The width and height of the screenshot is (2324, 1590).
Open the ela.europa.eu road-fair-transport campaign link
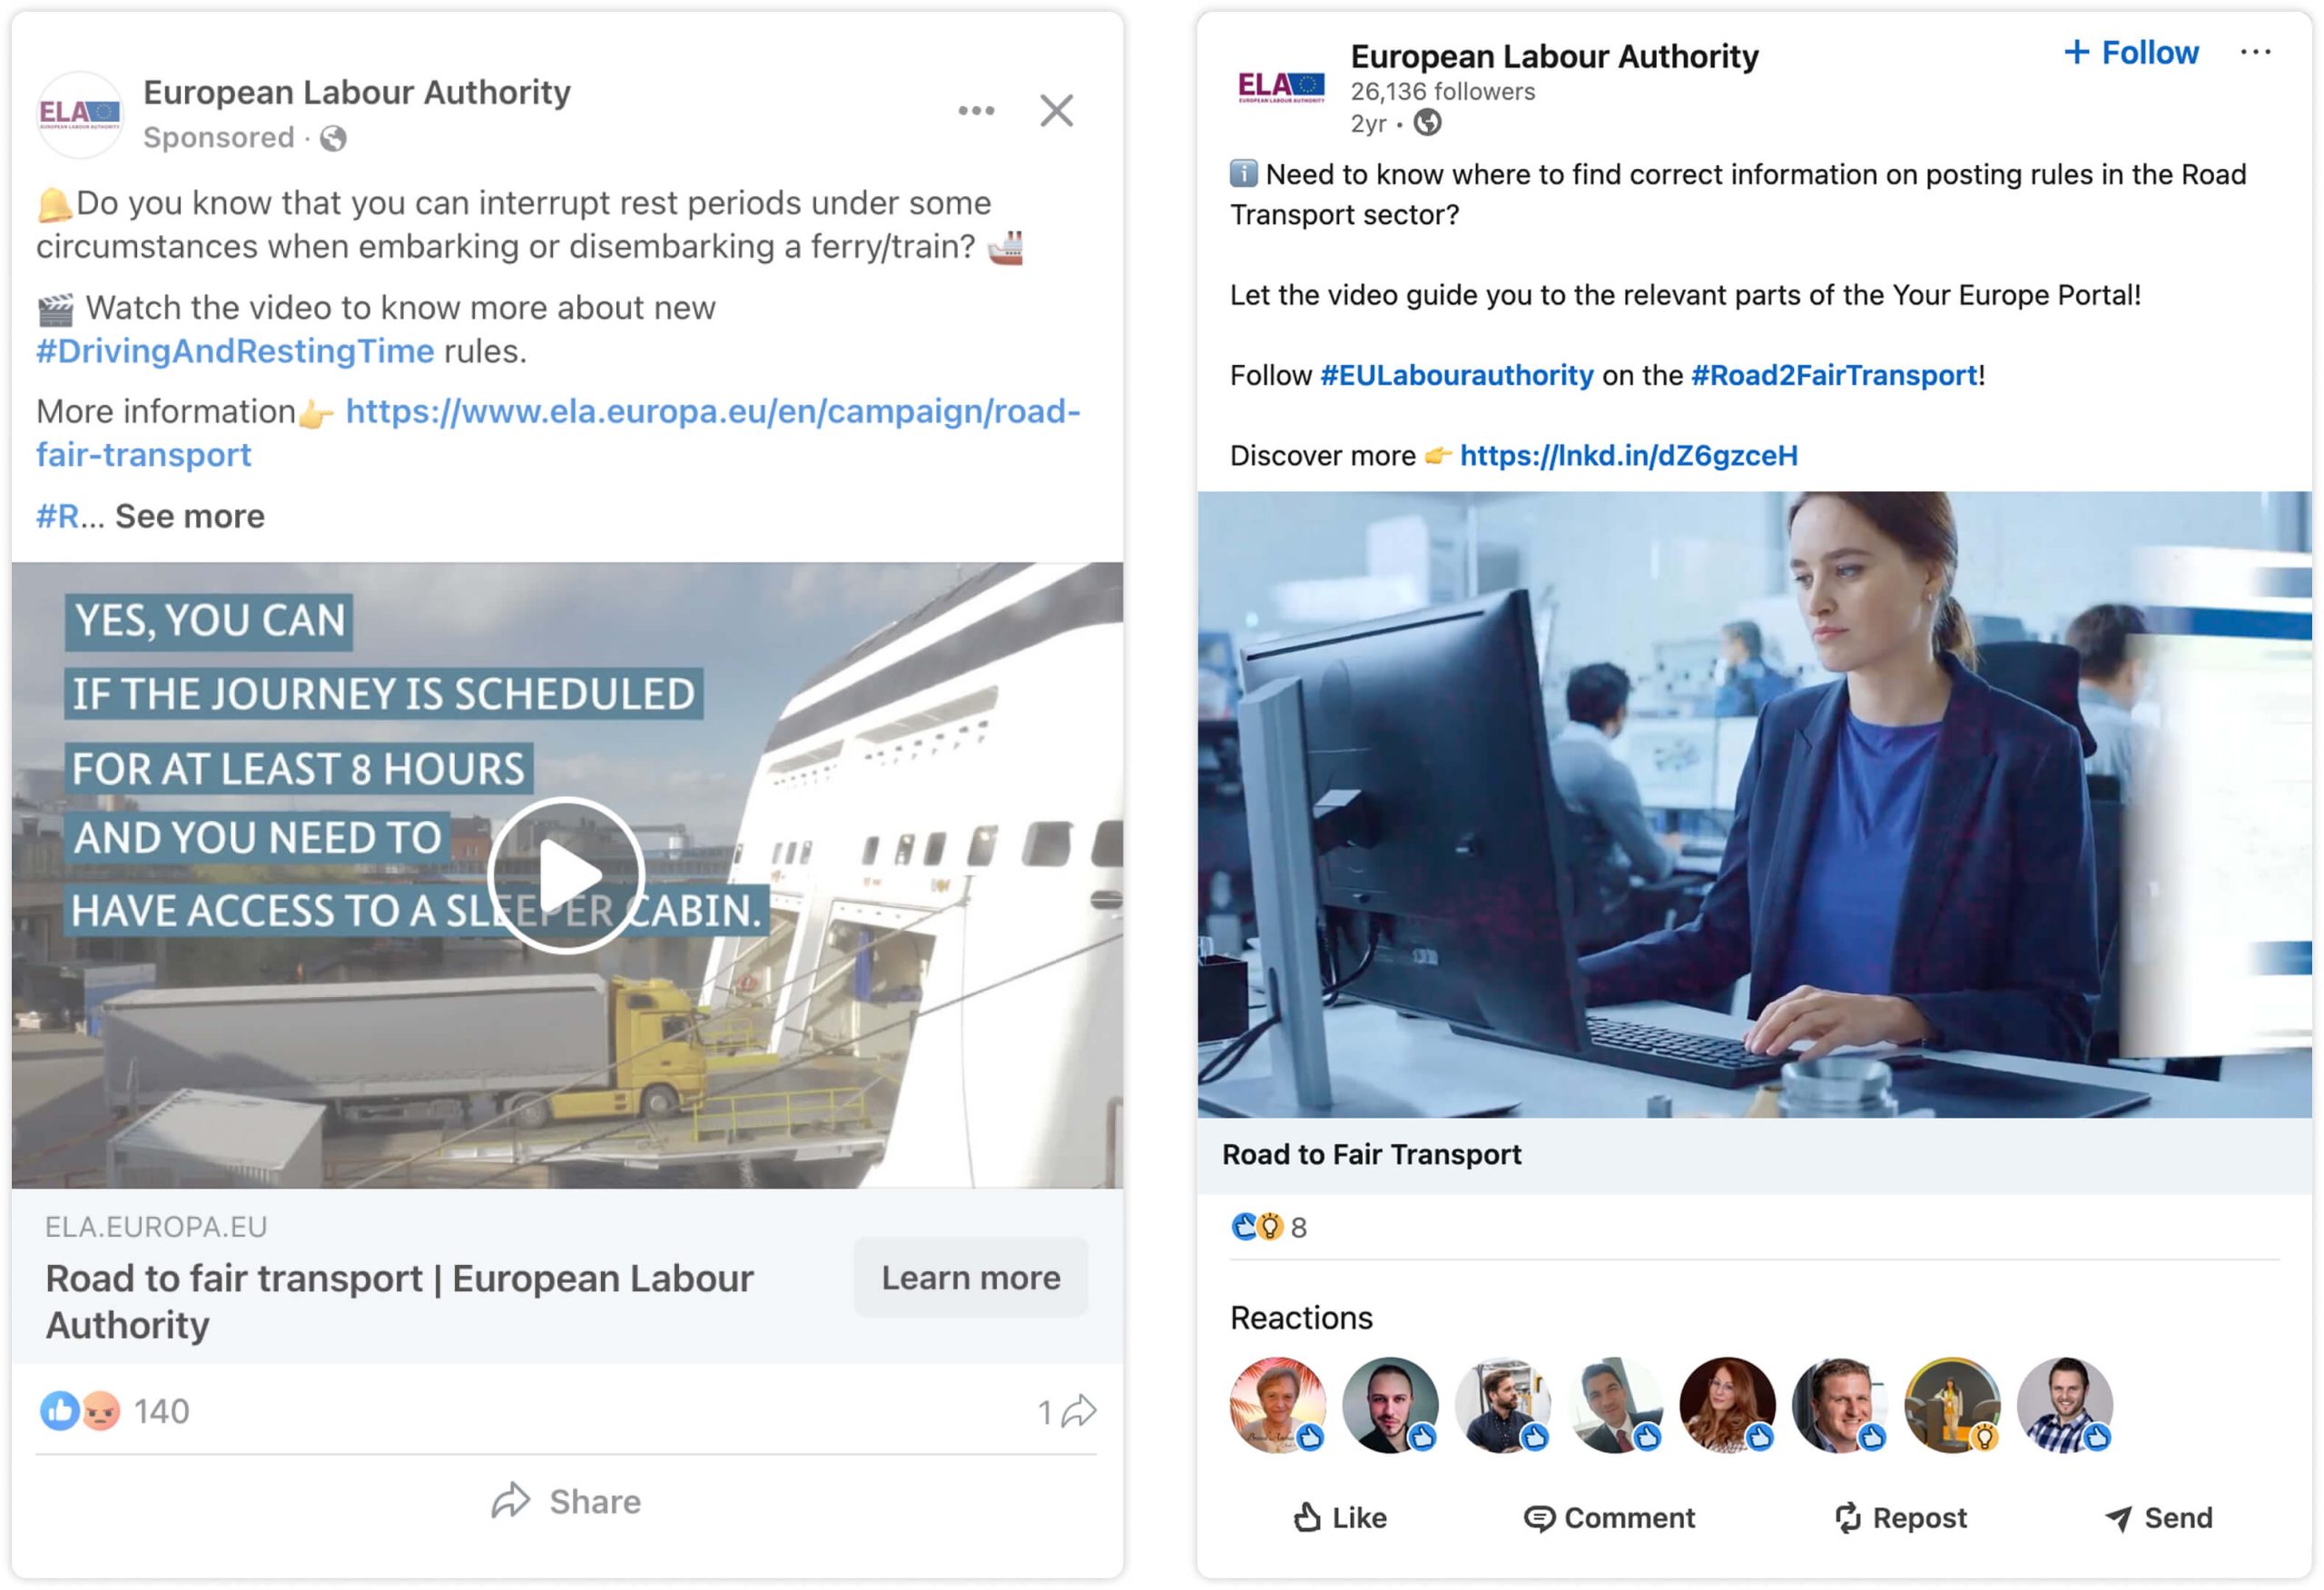coord(558,432)
